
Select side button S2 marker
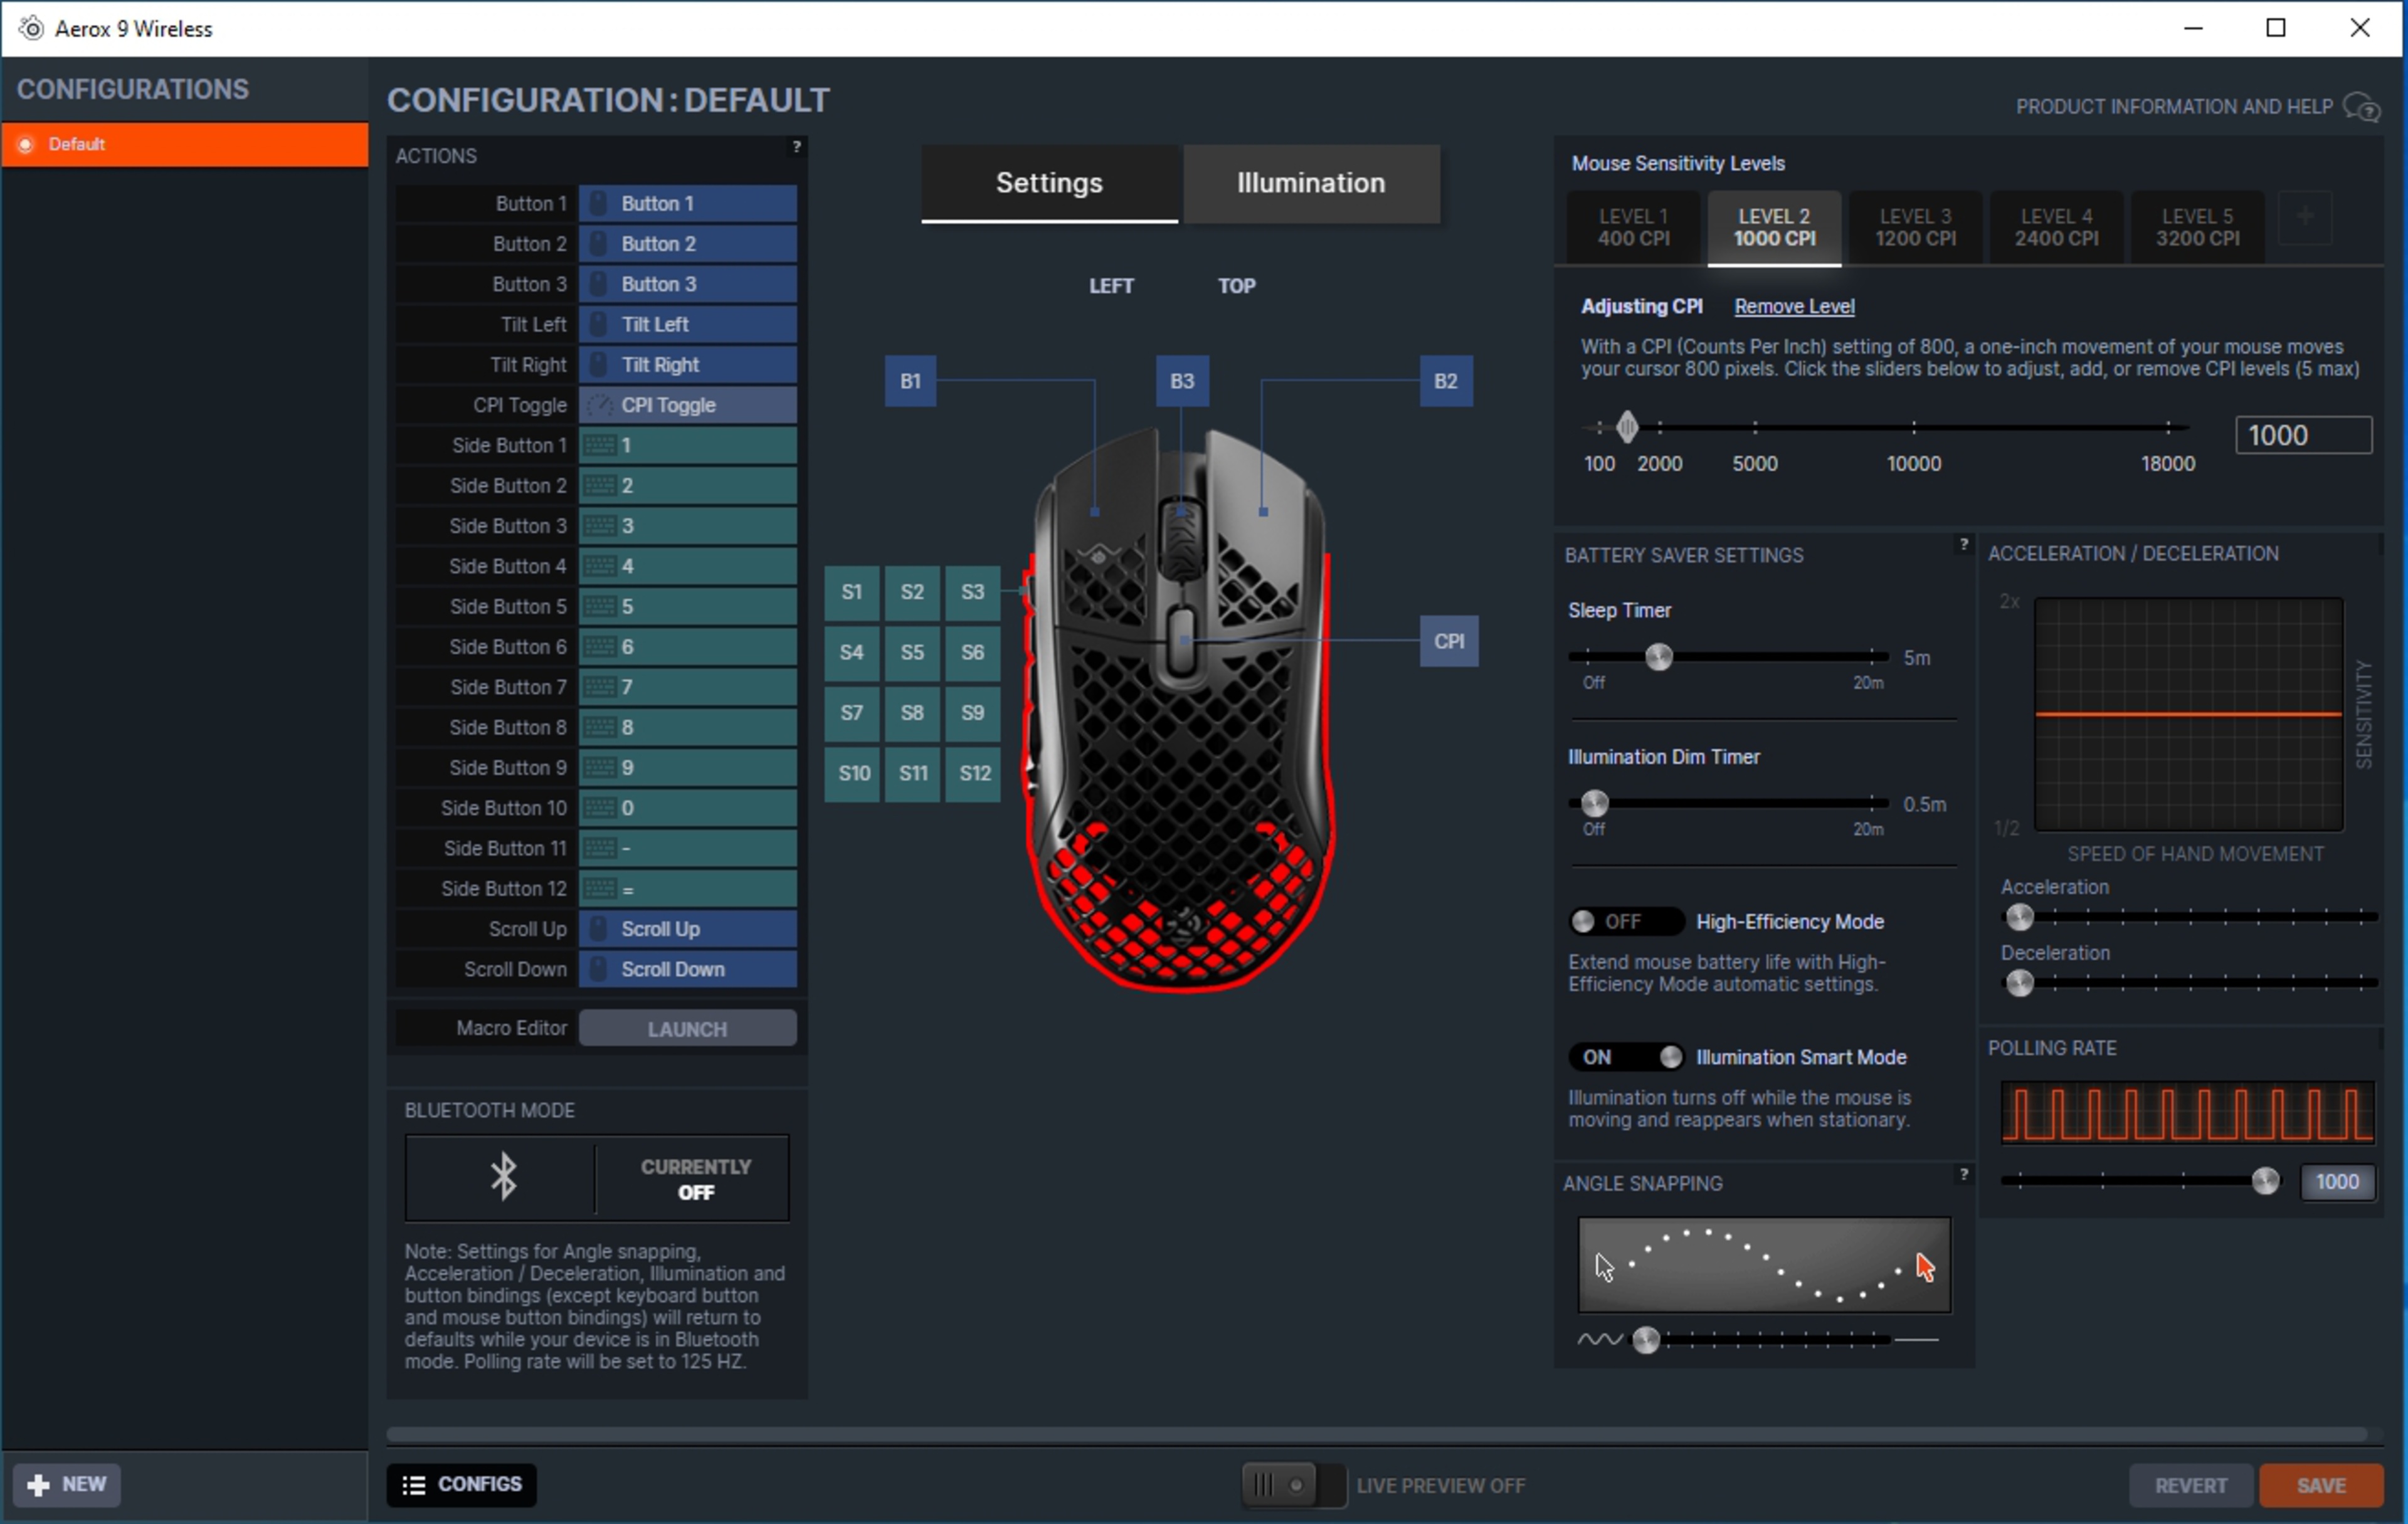912,592
